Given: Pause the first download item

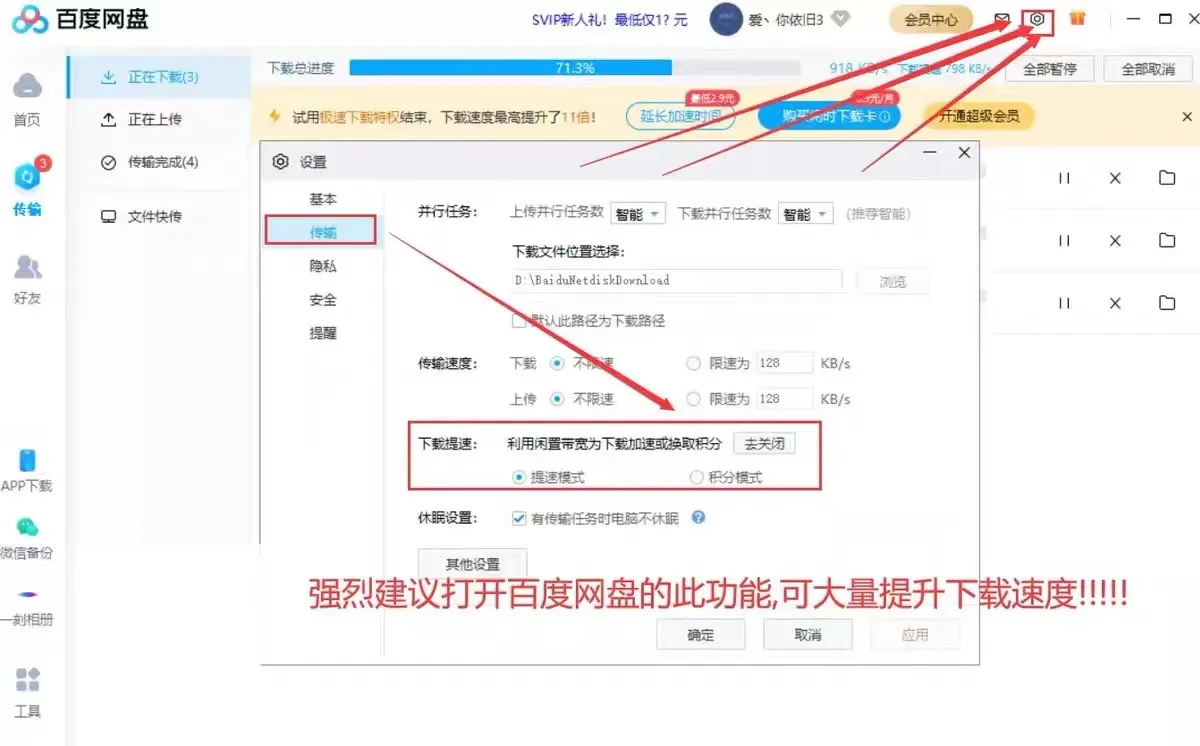Looking at the screenshot, I should [x=1064, y=178].
